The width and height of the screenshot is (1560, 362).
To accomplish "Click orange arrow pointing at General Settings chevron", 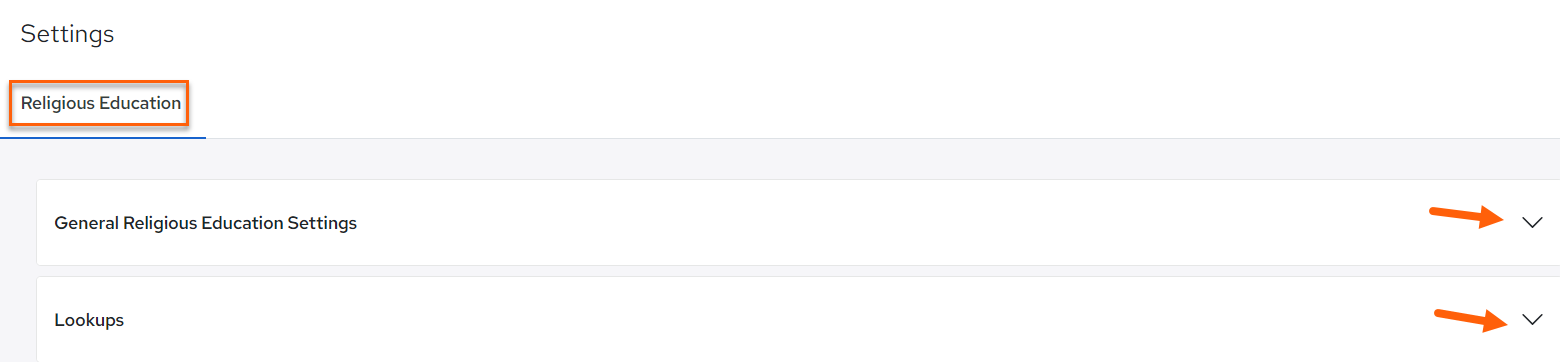I will (x=1468, y=215).
